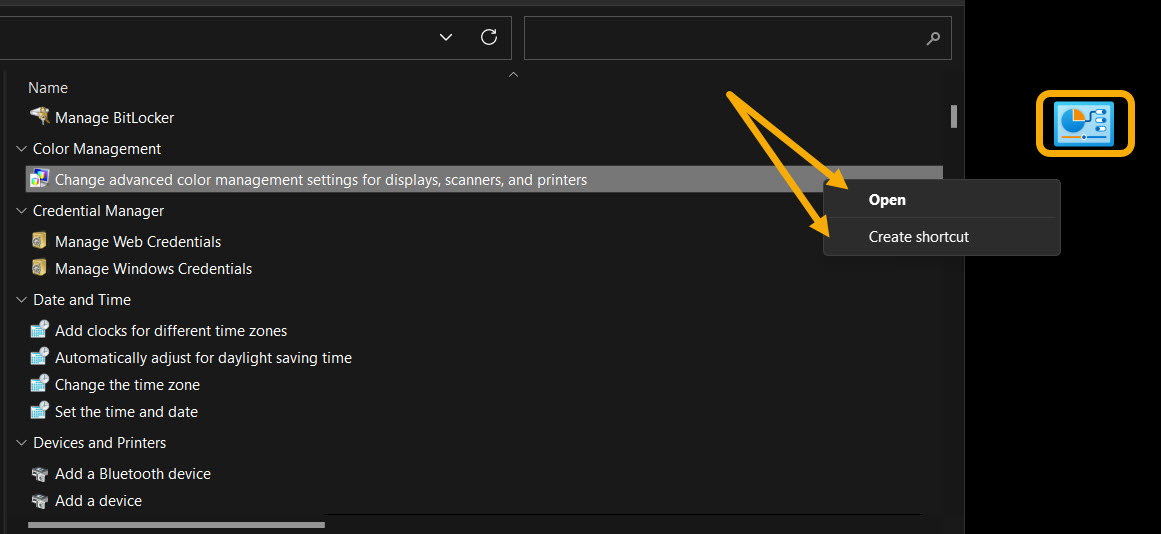The image size is (1161, 534).
Task: Click the Date and Time group label
Action: tap(82, 300)
